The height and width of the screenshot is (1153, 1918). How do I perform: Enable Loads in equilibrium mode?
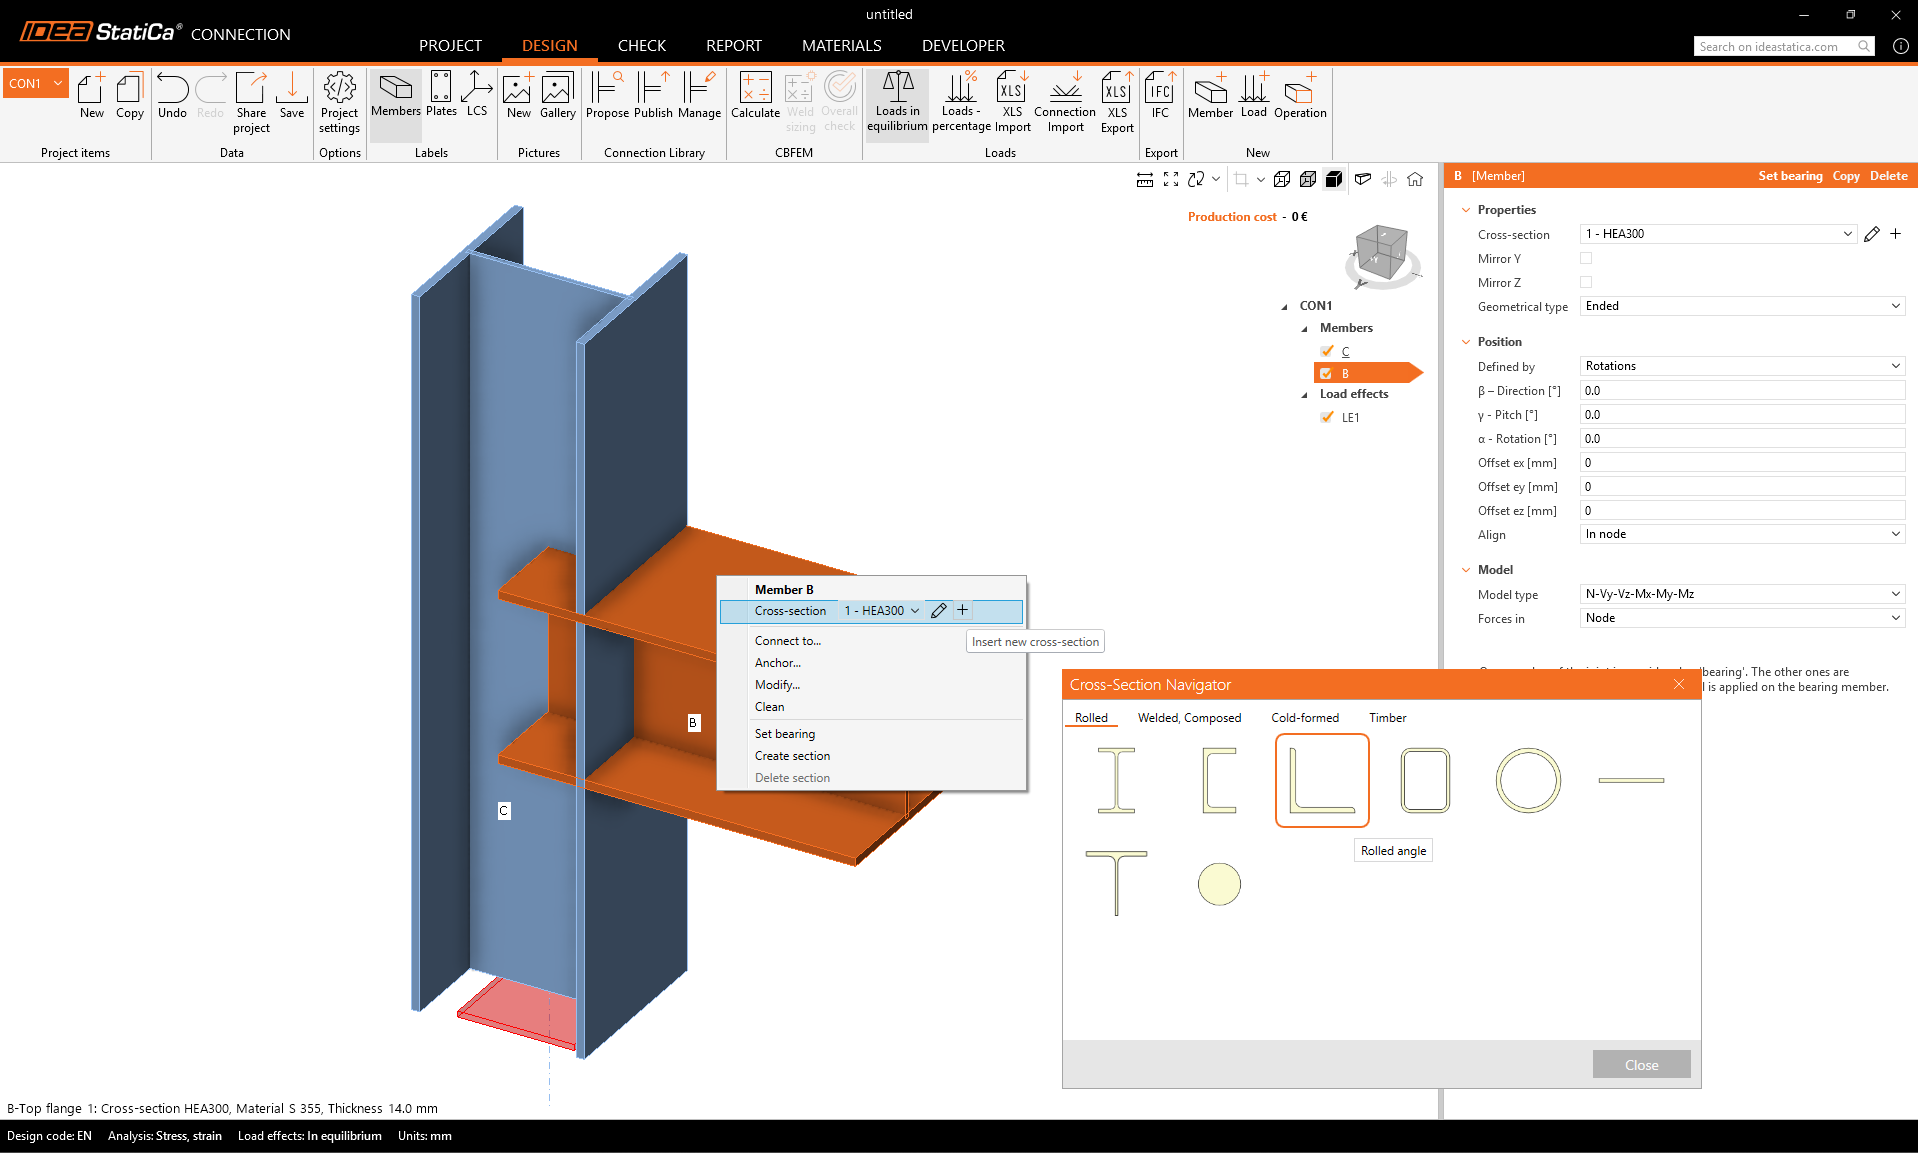[x=896, y=100]
